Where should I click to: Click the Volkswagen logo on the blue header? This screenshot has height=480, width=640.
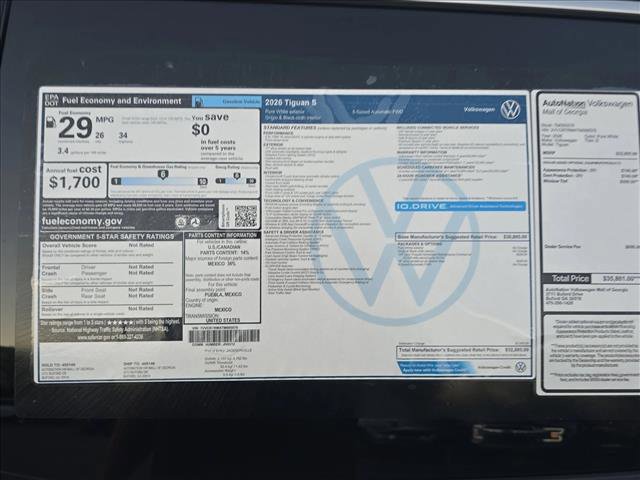(x=511, y=110)
